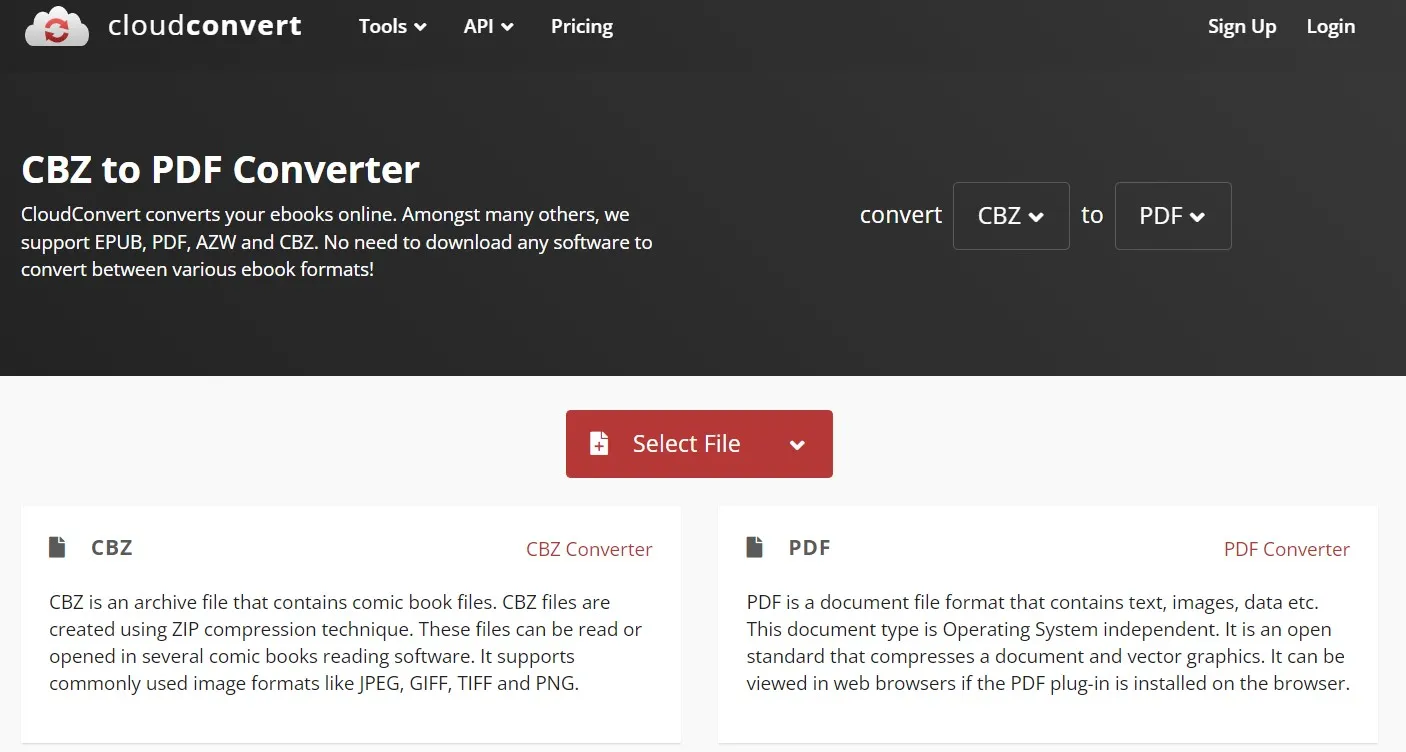Click the document icon beside PDF heading
This screenshot has width=1406, height=752.
(x=755, y=546)
